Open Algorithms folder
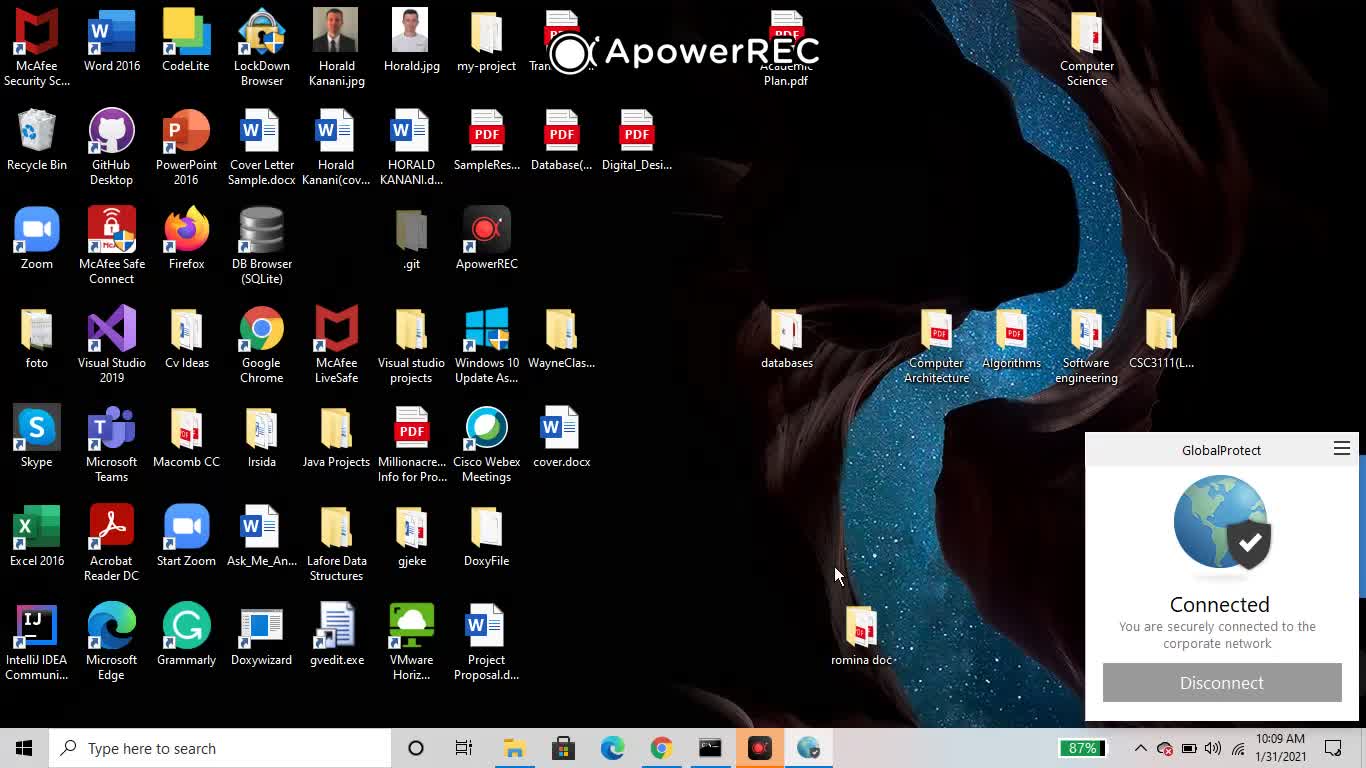This screenshot has height=768, width=1366. point(1011,337)
